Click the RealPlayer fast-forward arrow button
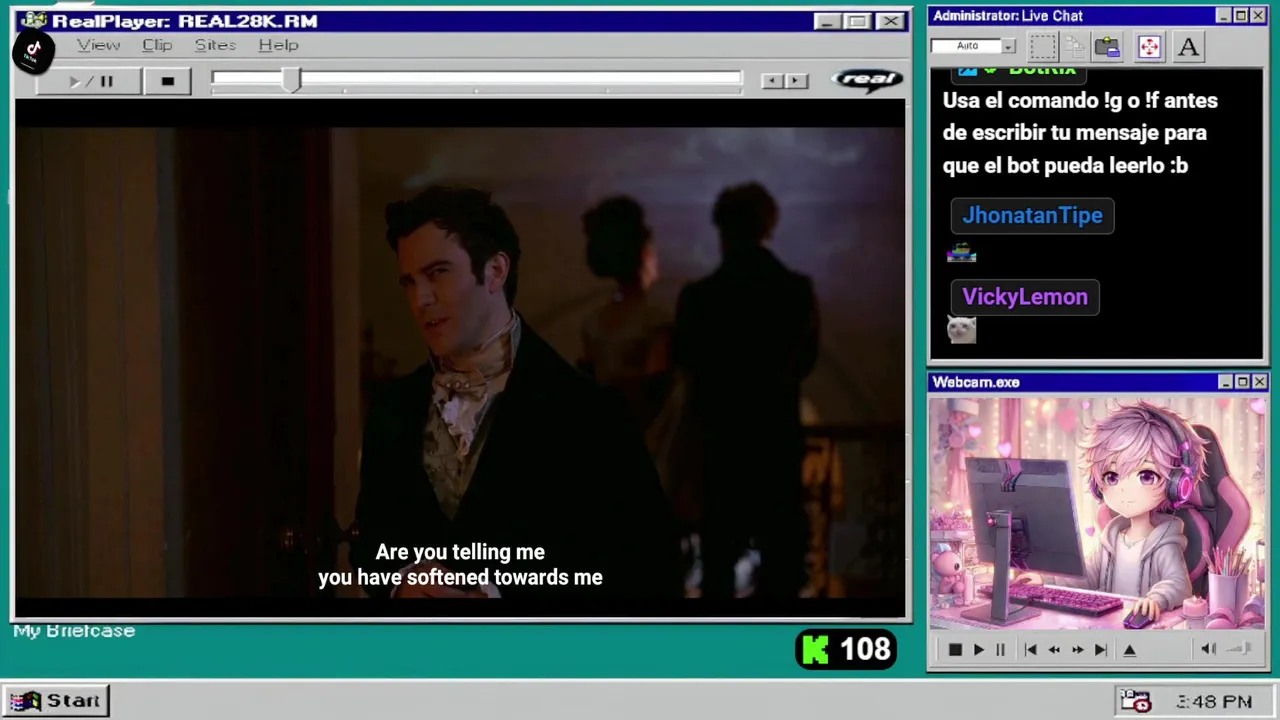The height and width of the screenshot is (720, 1280). (x=796, y=81)
